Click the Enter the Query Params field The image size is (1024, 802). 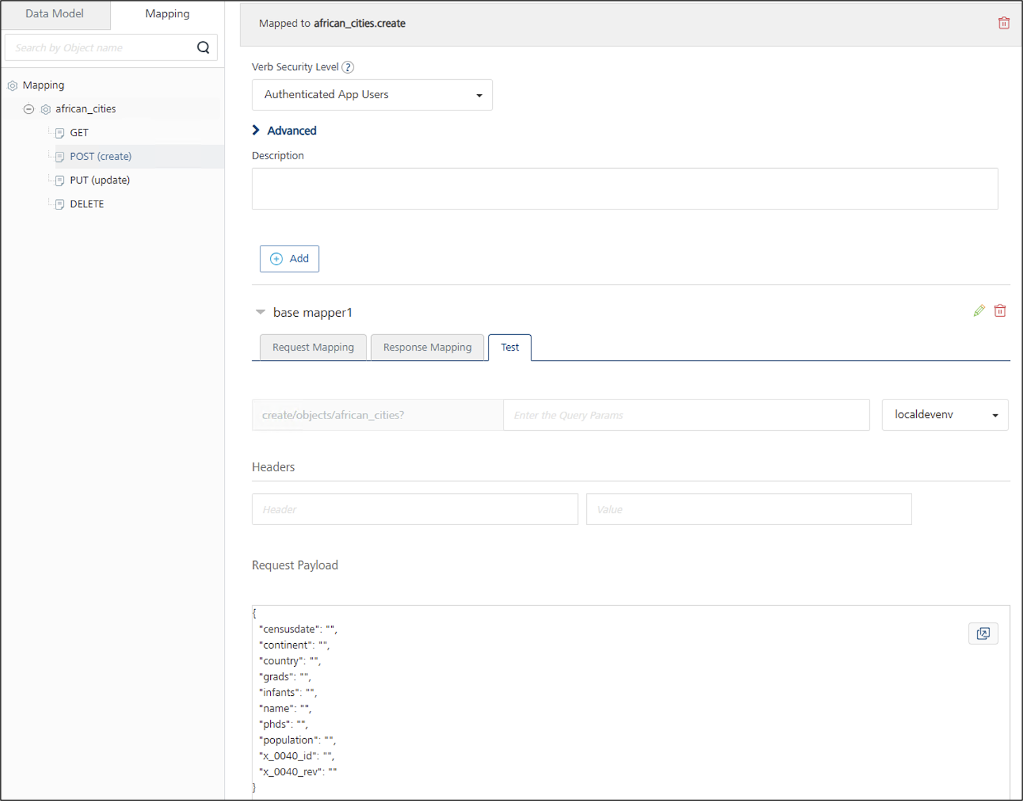tap(686, 415)
